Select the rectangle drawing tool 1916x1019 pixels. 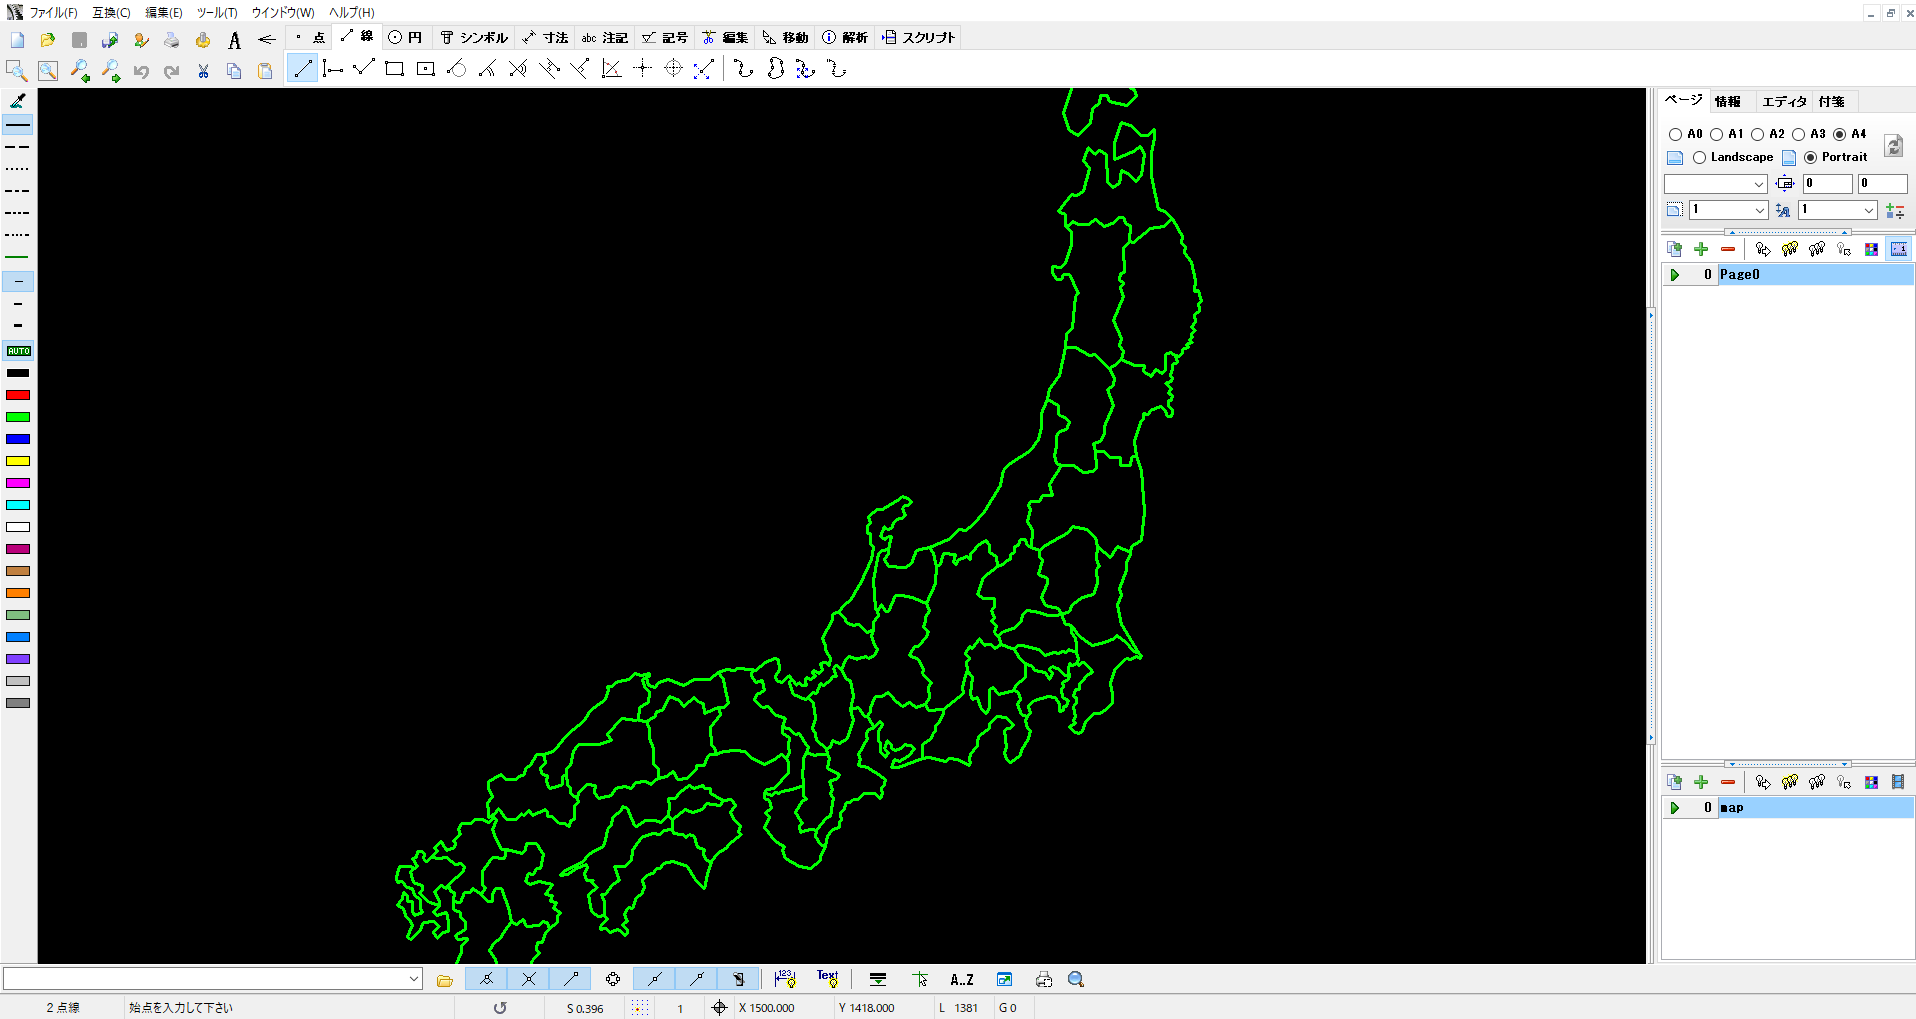pos(394,68)
